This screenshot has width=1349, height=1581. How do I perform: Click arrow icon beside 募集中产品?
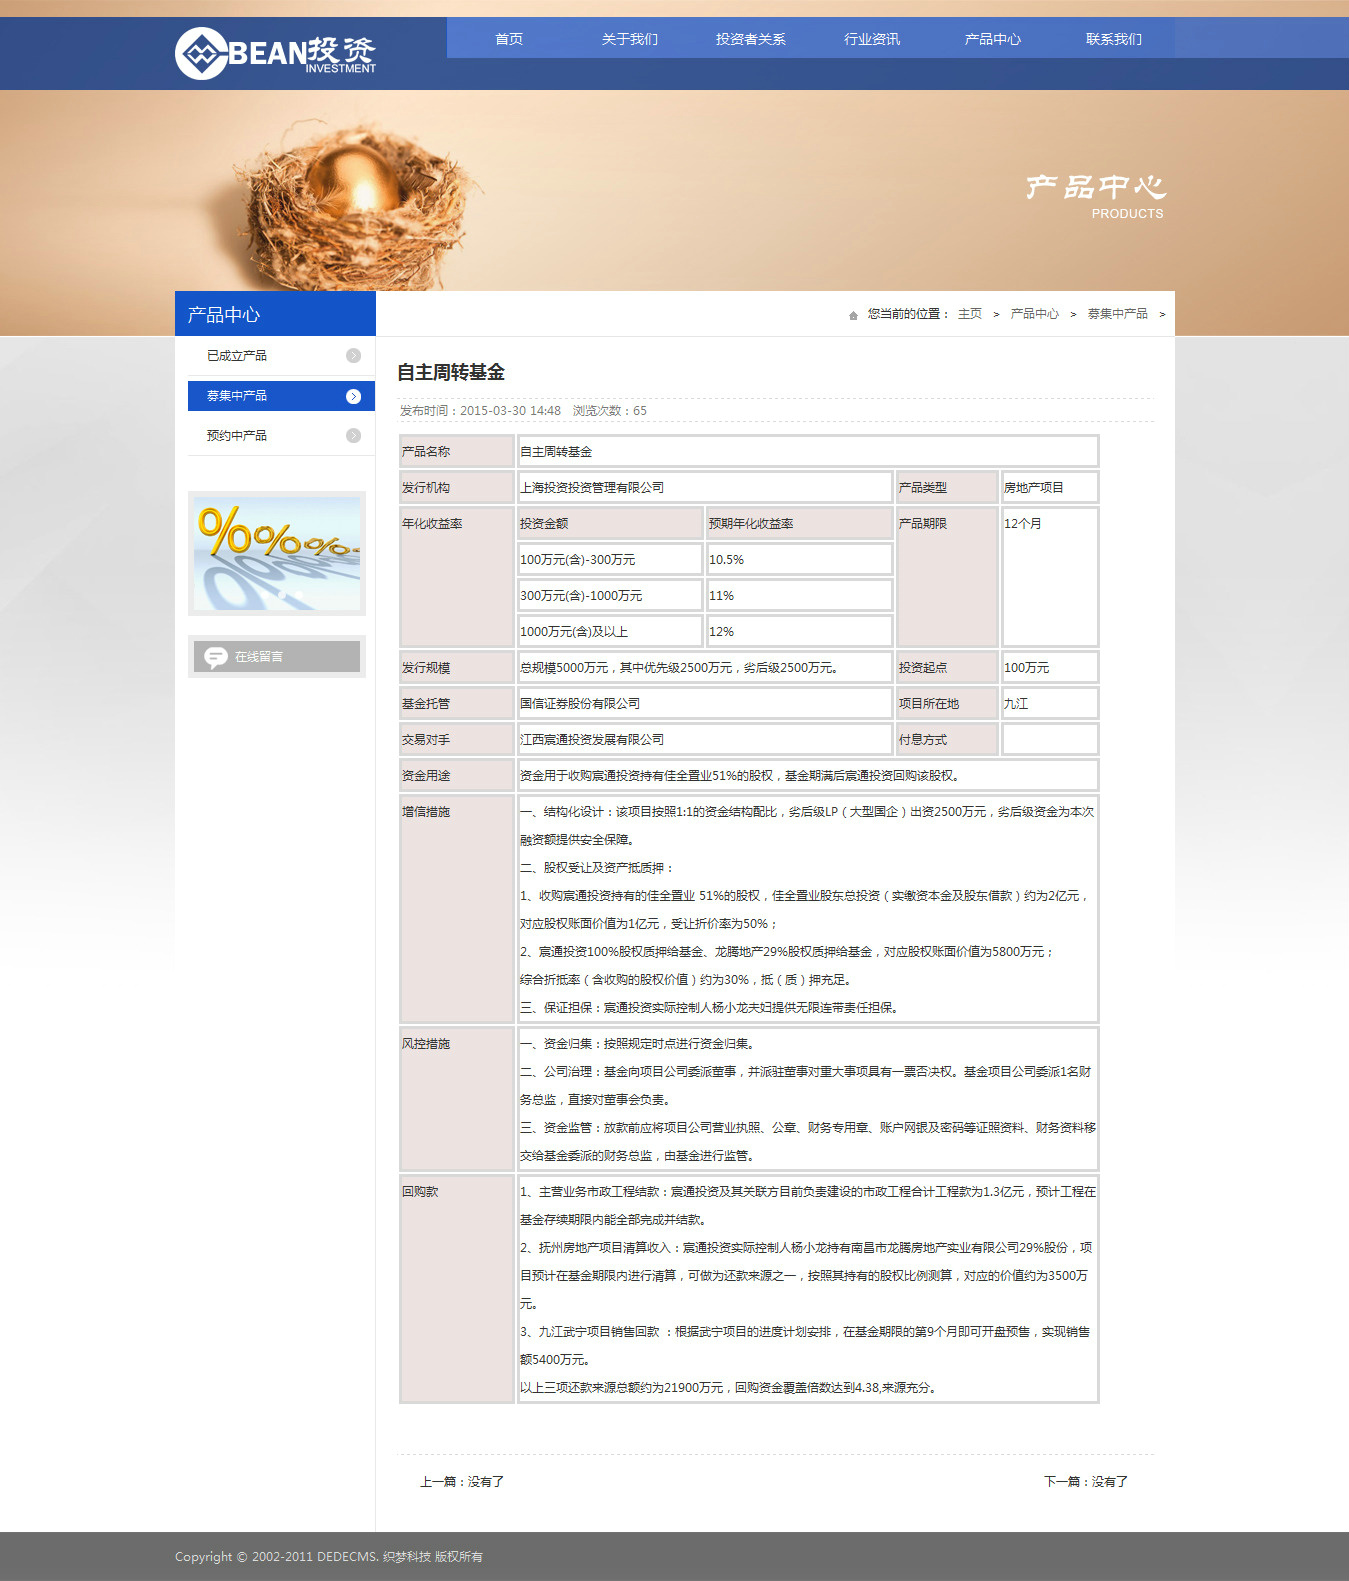(x=353, y=396)
